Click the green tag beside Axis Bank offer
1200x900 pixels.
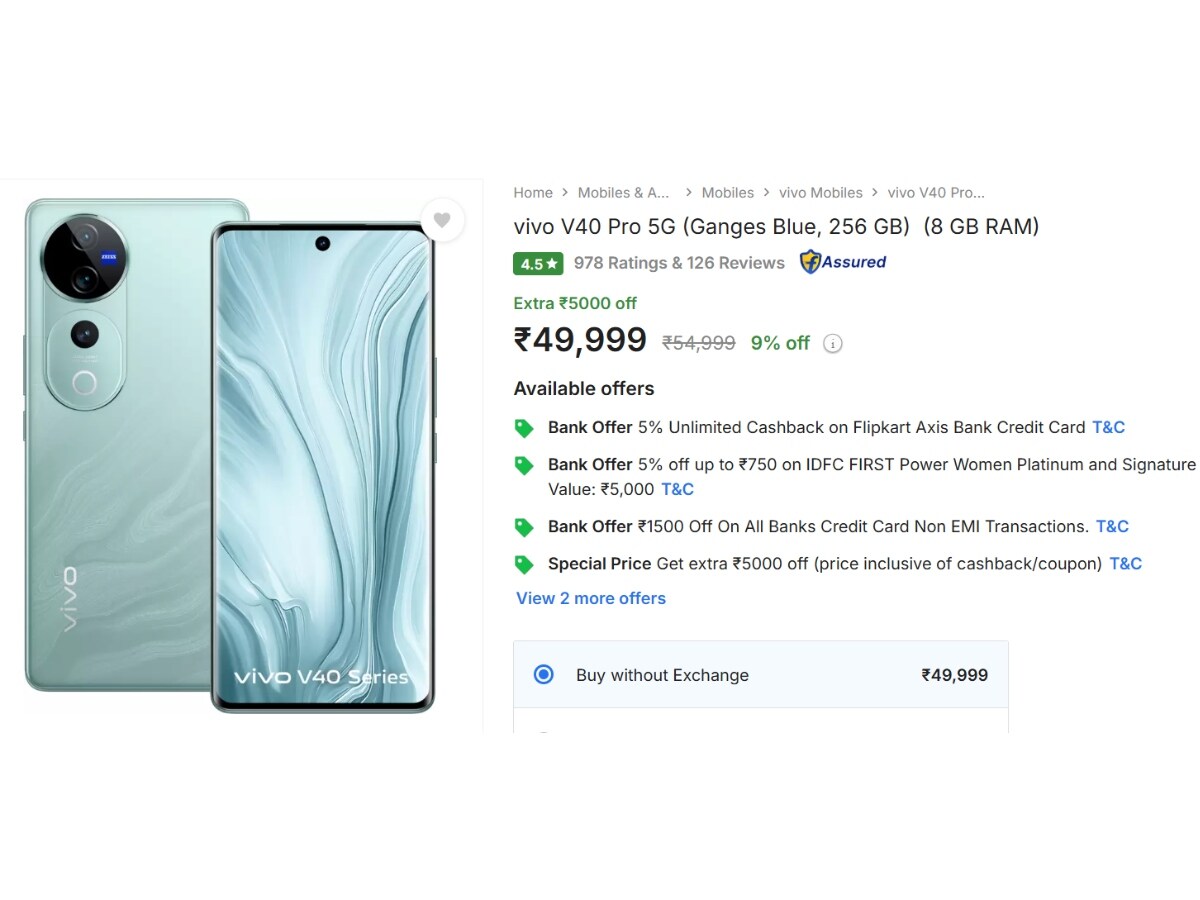pyautogui.click(x=524, y=428)
